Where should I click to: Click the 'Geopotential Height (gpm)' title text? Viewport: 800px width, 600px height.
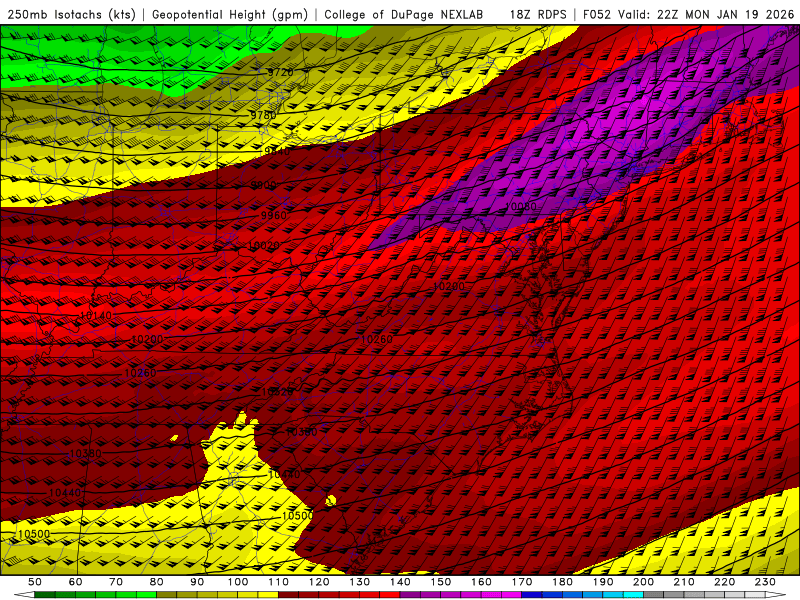pyautogui.click(x=230, y=15)
